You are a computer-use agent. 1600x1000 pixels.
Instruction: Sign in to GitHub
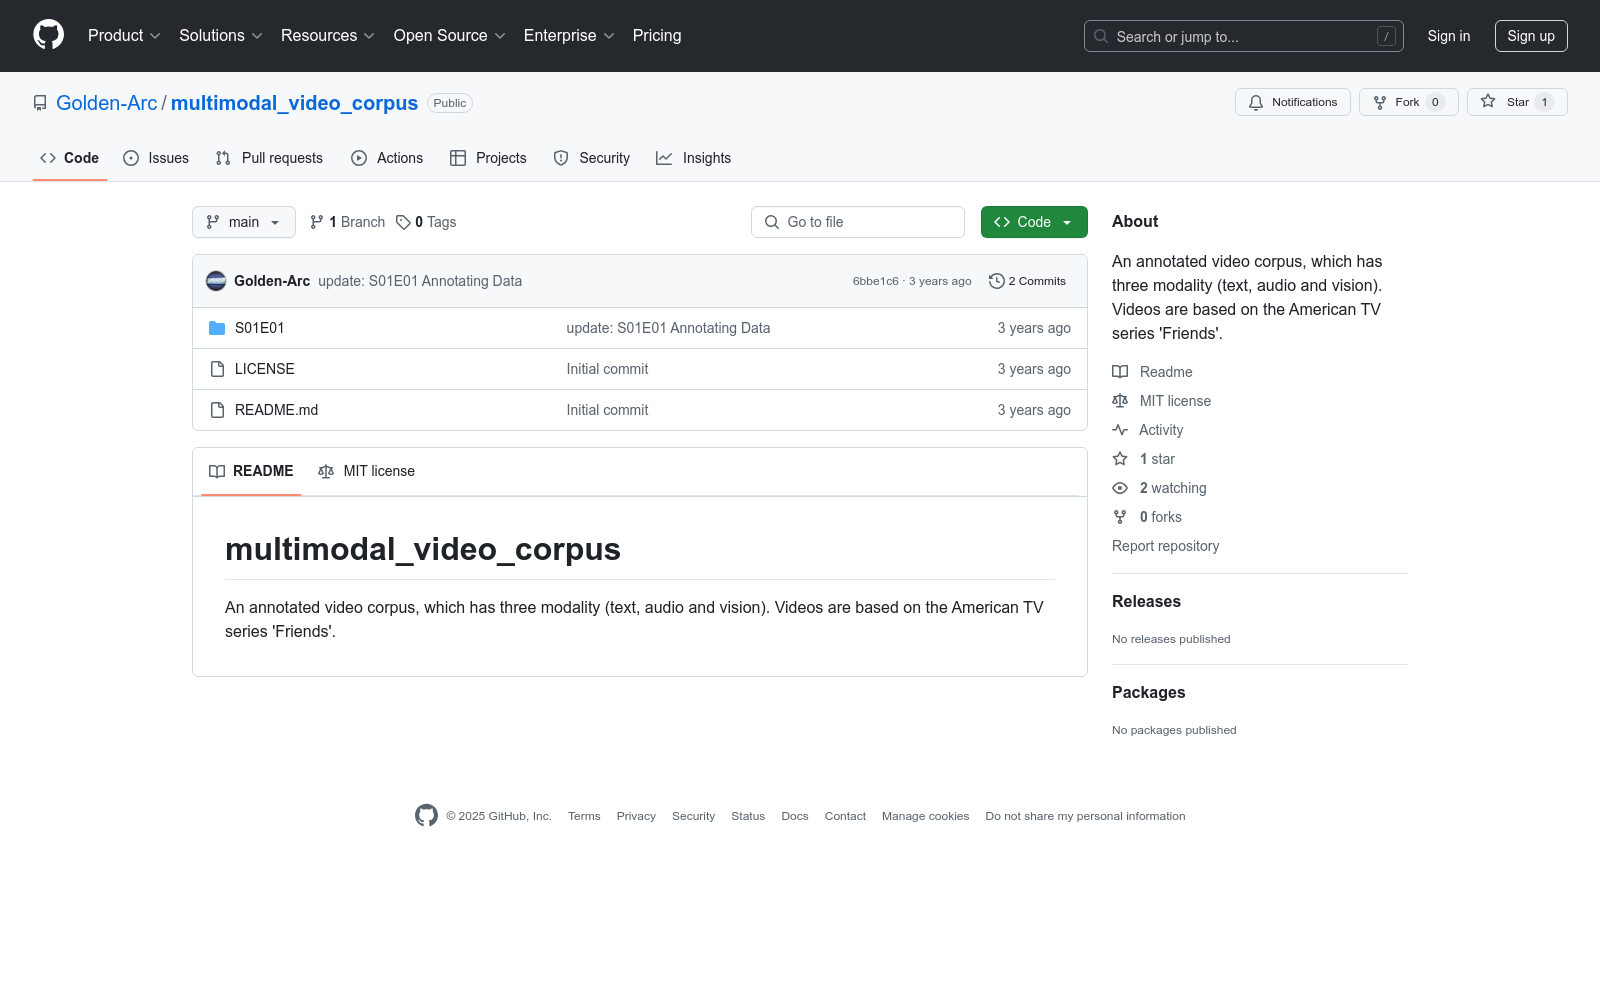pos(1449,36)
